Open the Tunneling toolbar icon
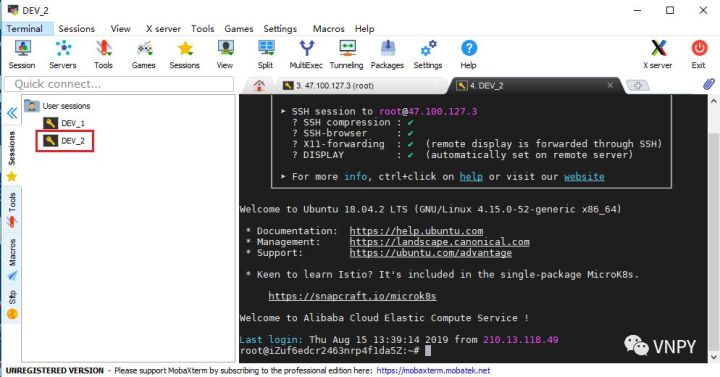 pos(346,54)
